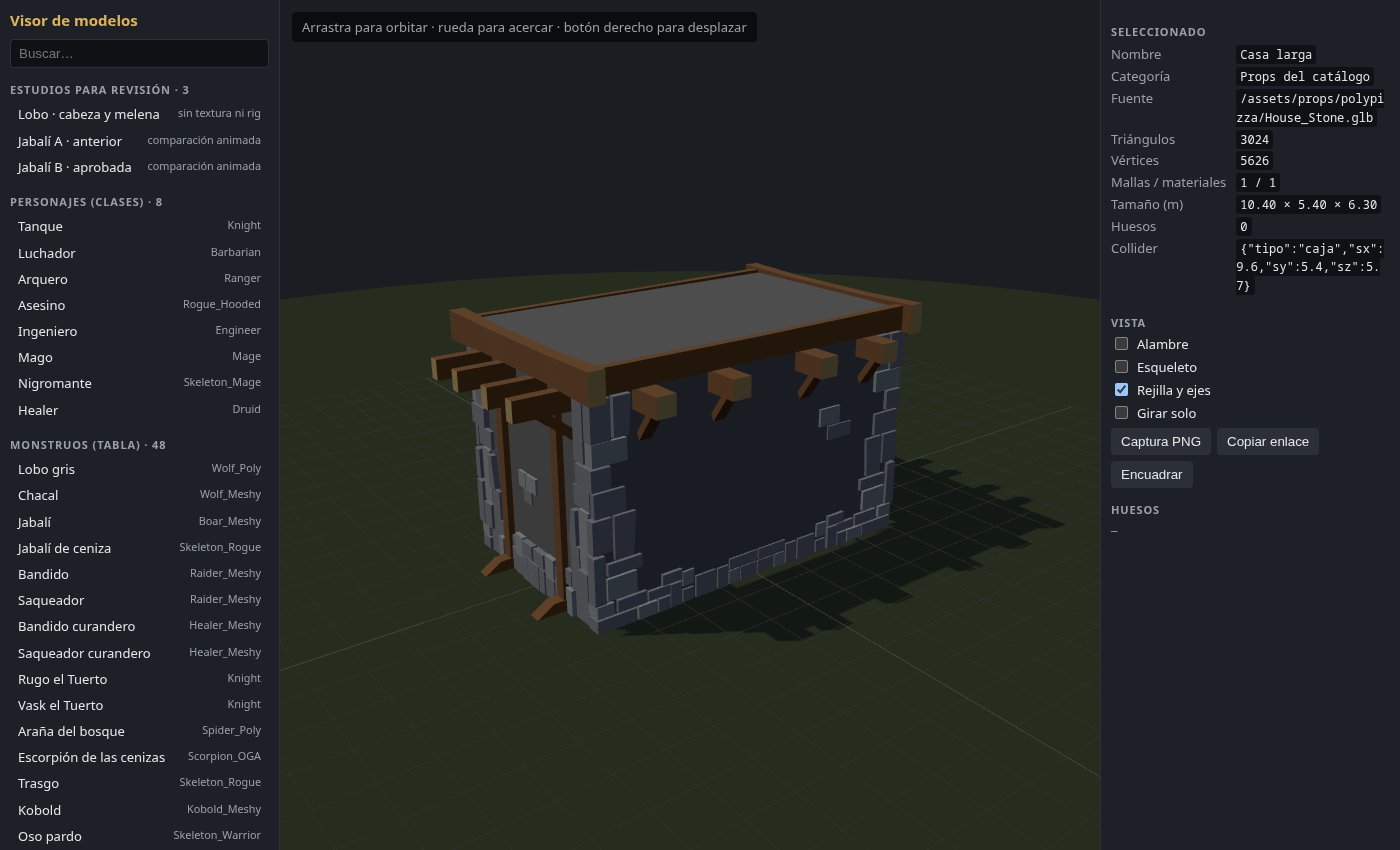Load the Lobo gris monster
1400x850 pixels.
[139, 469]
